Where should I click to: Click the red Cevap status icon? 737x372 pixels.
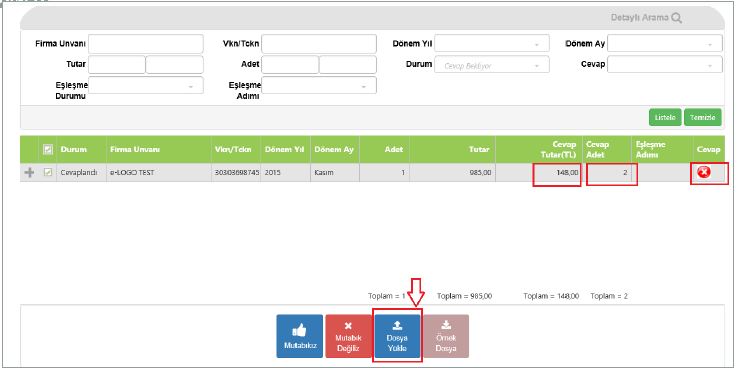704,173
